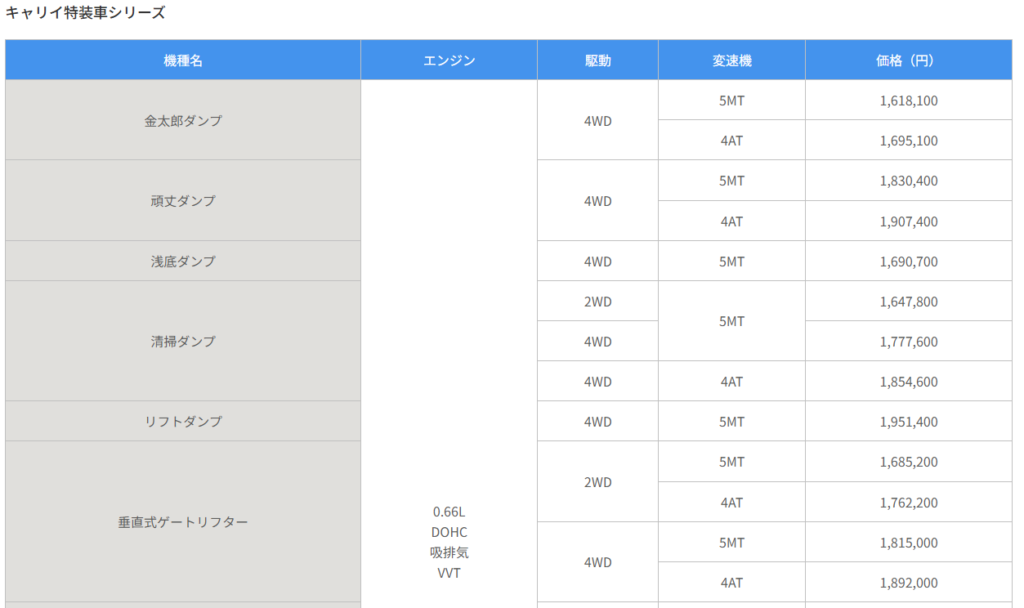
Task: Click the 0.66L DOHC engine spec cell
Action: coord(449,541)
